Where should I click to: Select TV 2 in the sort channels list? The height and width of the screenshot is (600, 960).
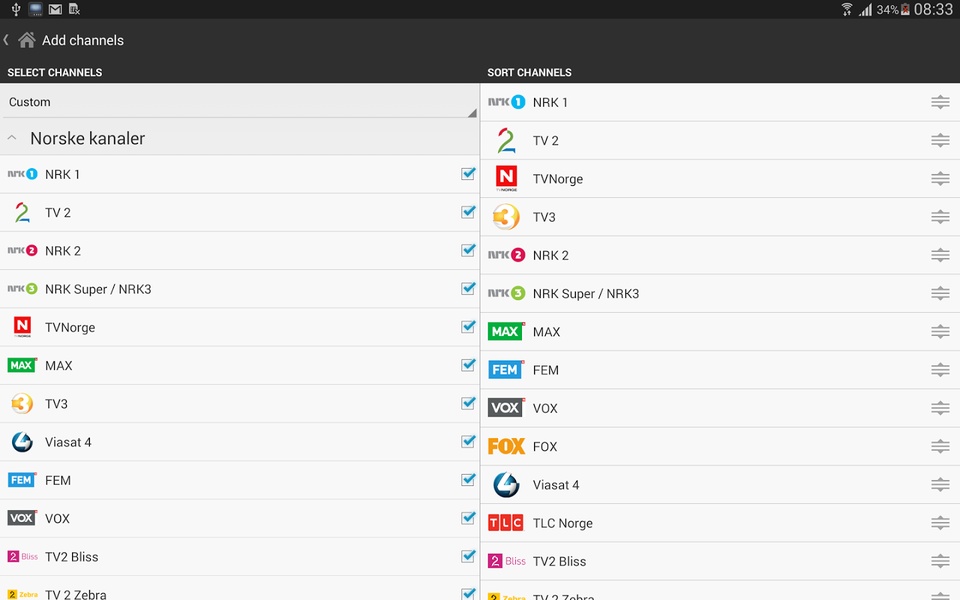click(720, 140)
